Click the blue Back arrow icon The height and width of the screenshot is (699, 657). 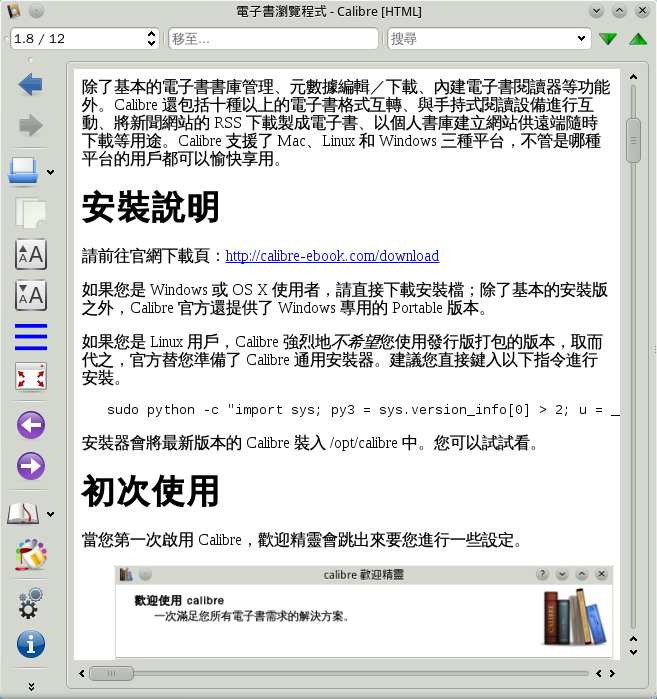pyautogui.click(x=30, y=85)
